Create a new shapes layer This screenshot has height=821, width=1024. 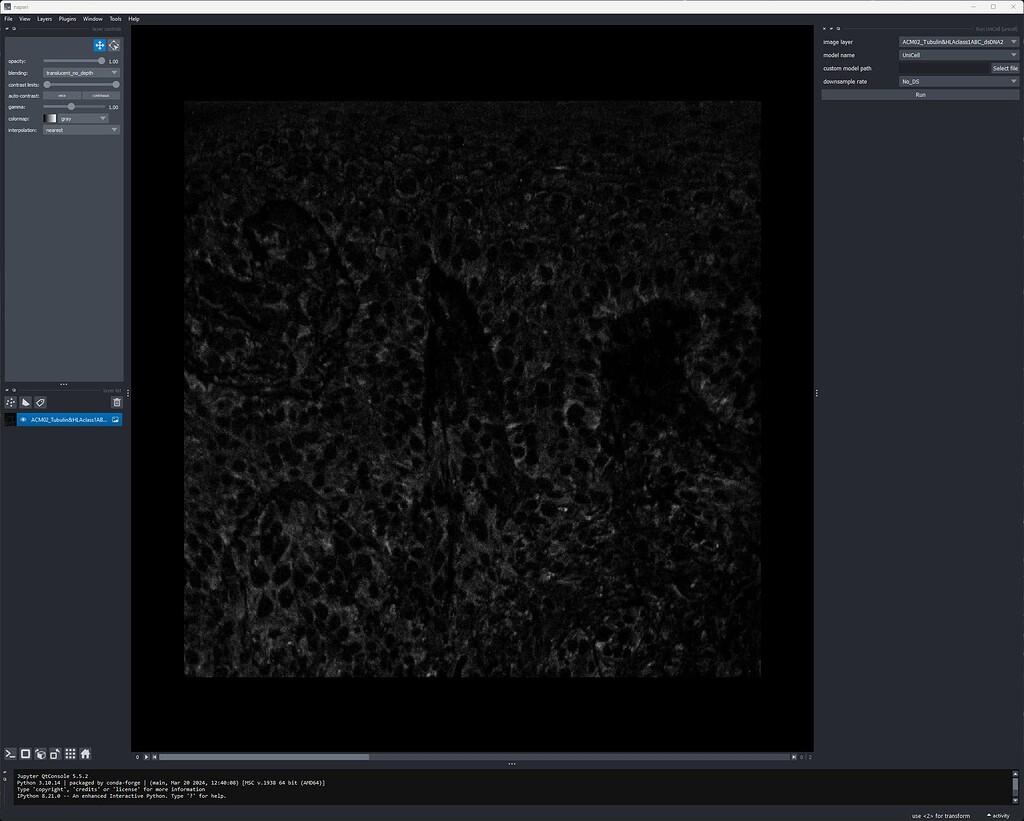[x=26, y=402]
